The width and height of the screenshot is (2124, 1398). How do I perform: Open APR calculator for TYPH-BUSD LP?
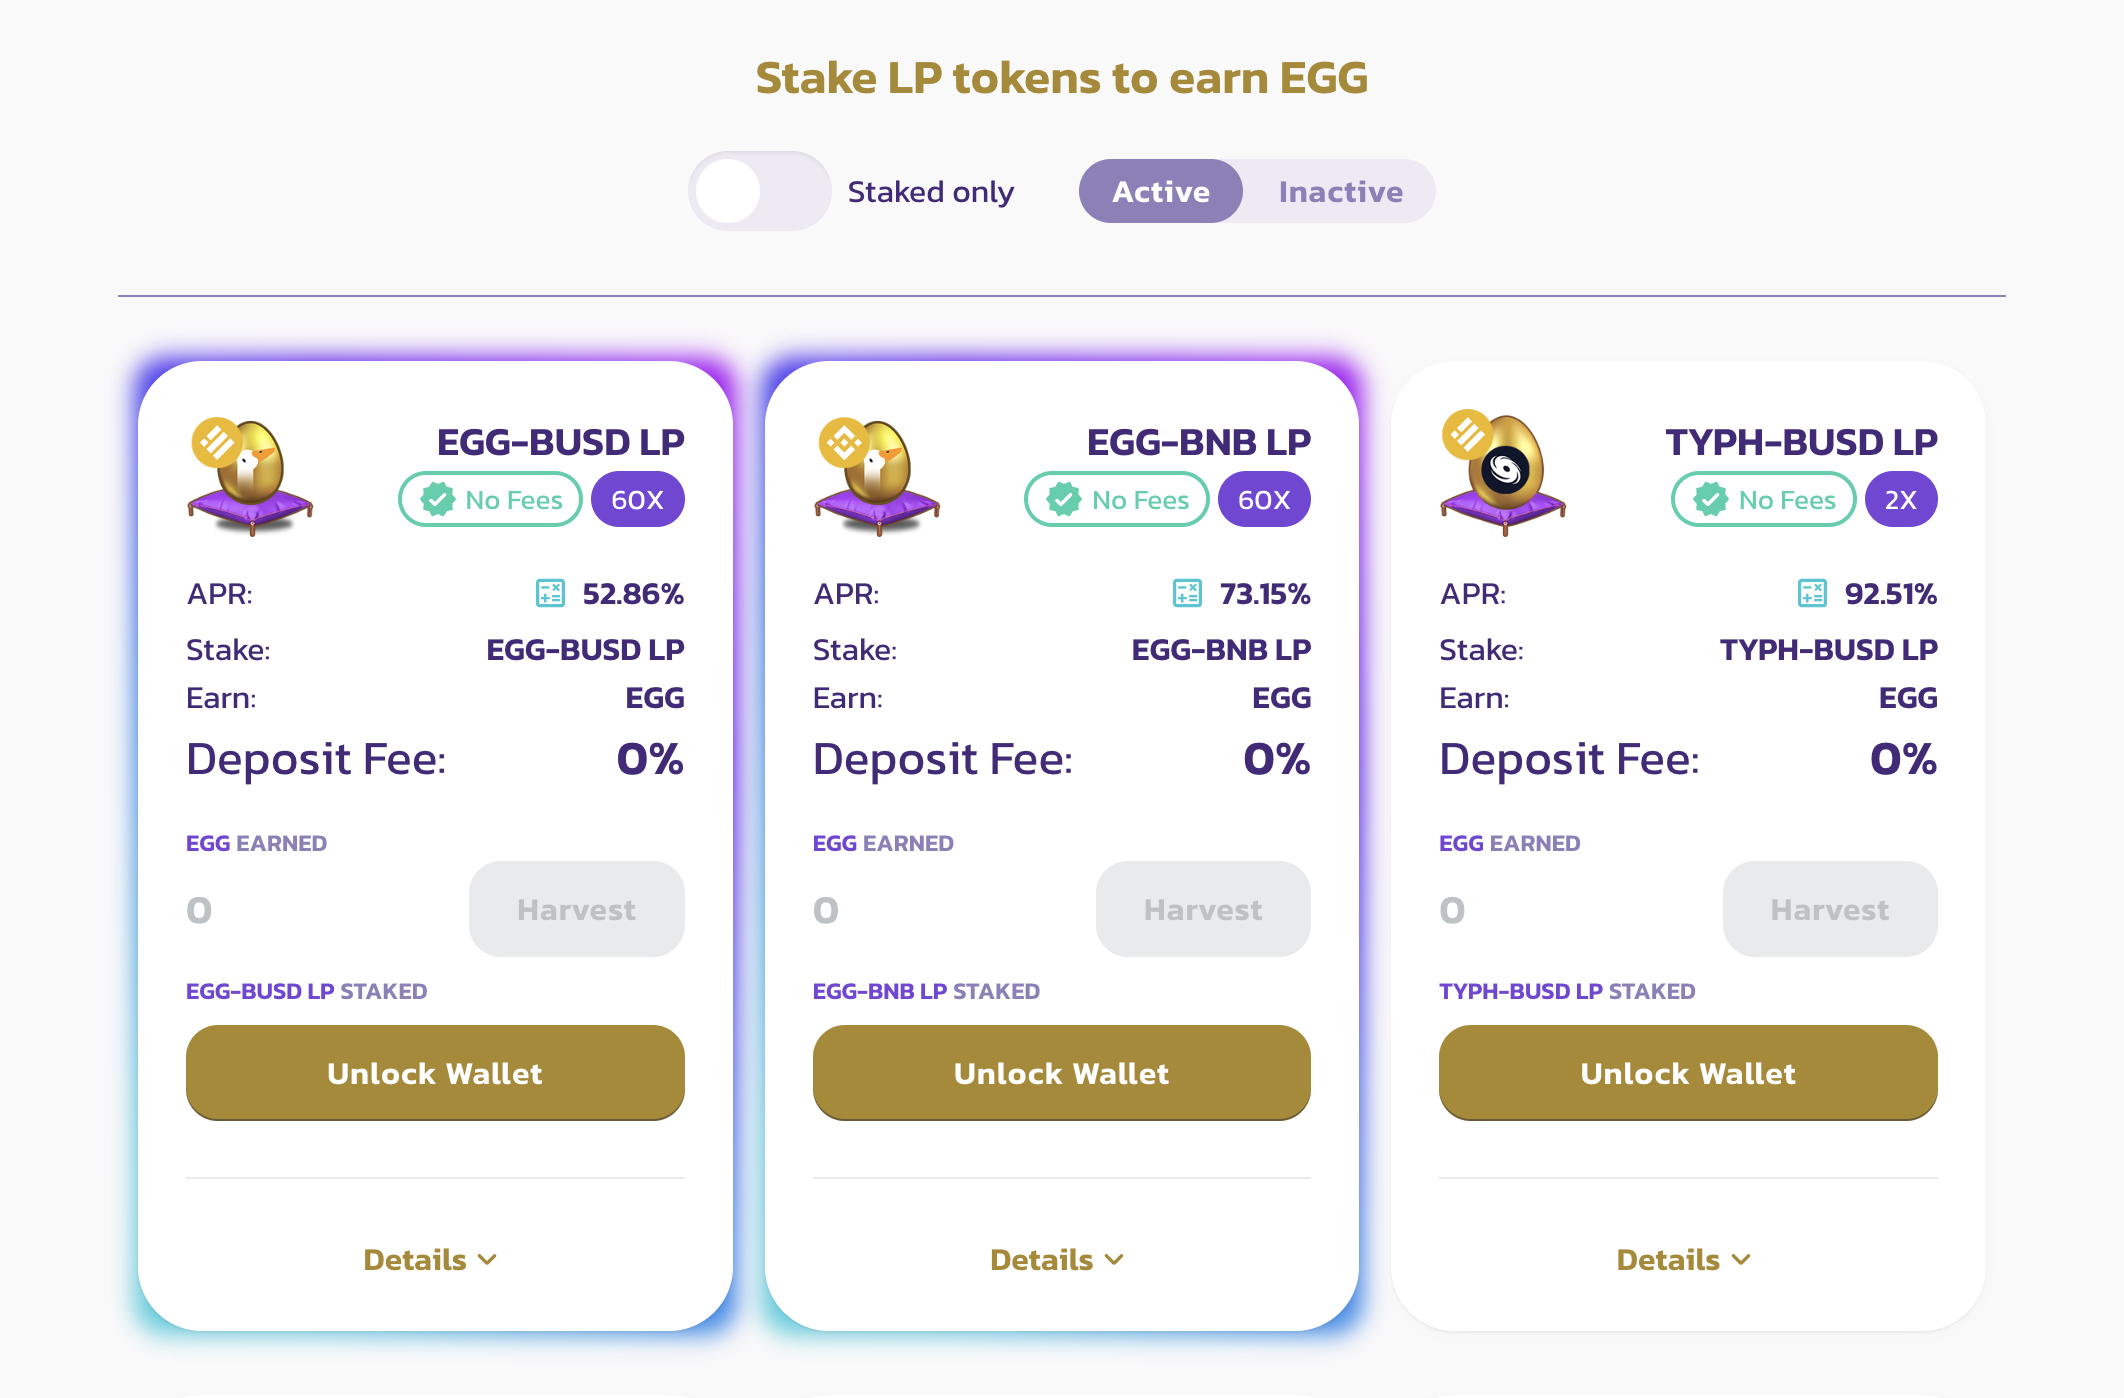click(x=1812, y=593)
